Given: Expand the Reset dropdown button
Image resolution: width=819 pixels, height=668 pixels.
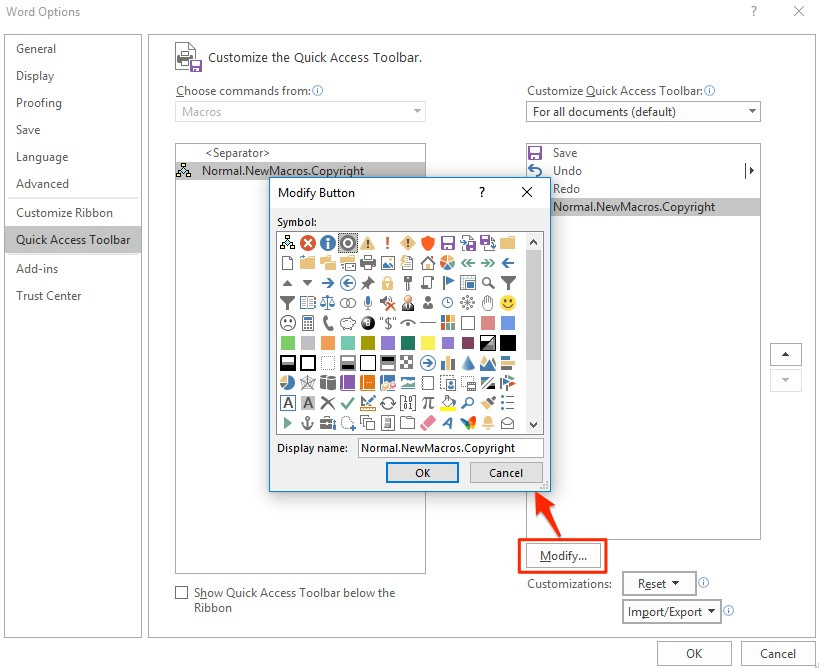Looking at the screenshot, I should pyautogui.click(x=658, y=584).
